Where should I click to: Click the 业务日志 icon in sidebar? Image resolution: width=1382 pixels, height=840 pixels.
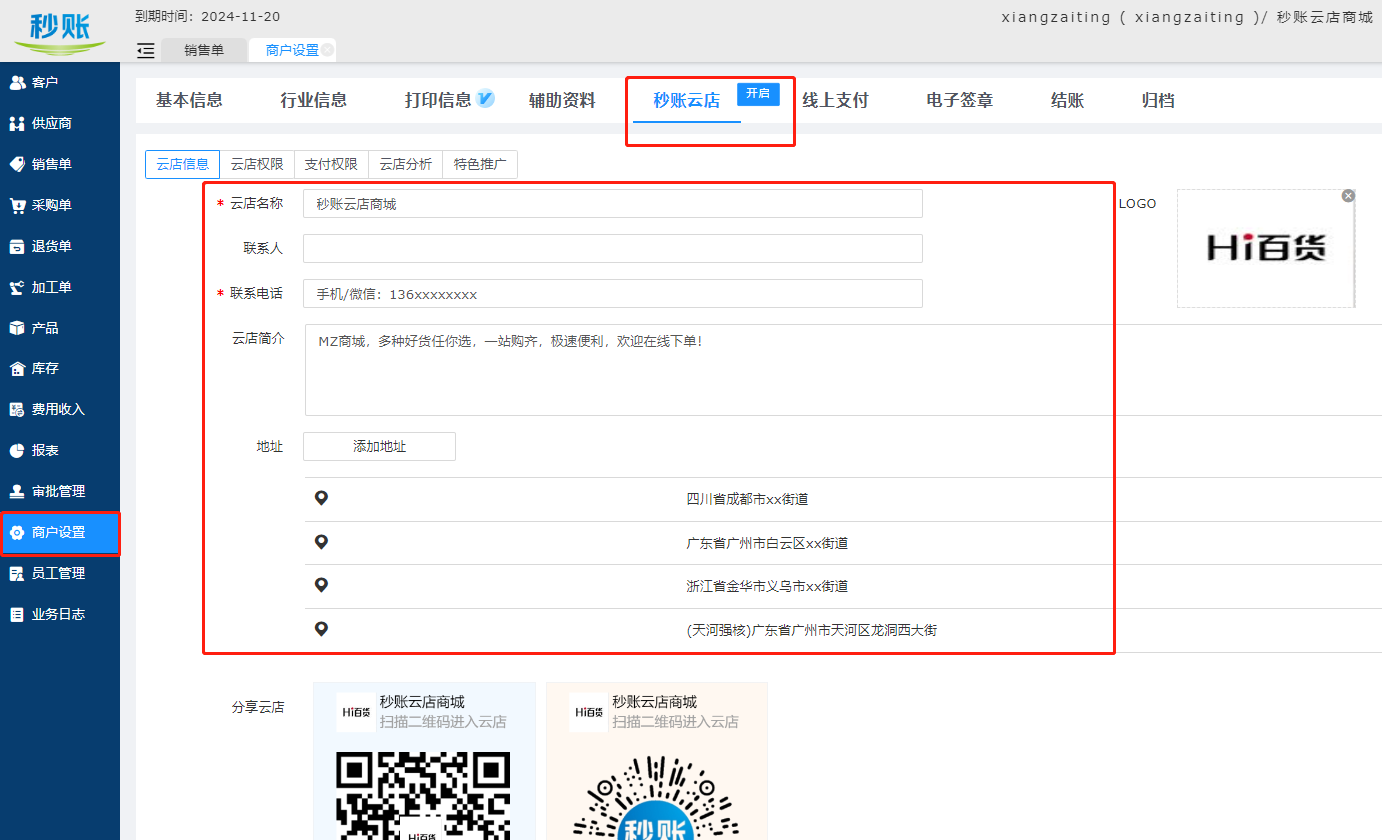pyautogui.click(x=17, y=615)
